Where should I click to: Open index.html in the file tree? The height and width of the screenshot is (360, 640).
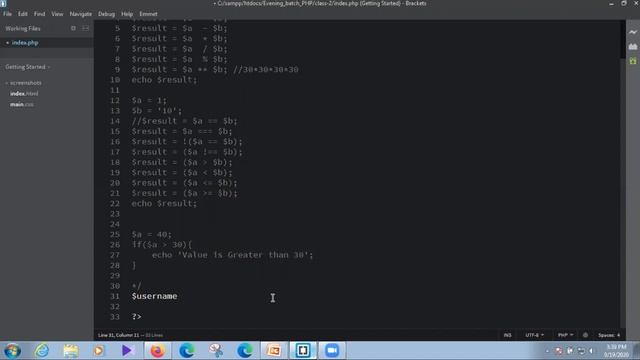point(24,93)
